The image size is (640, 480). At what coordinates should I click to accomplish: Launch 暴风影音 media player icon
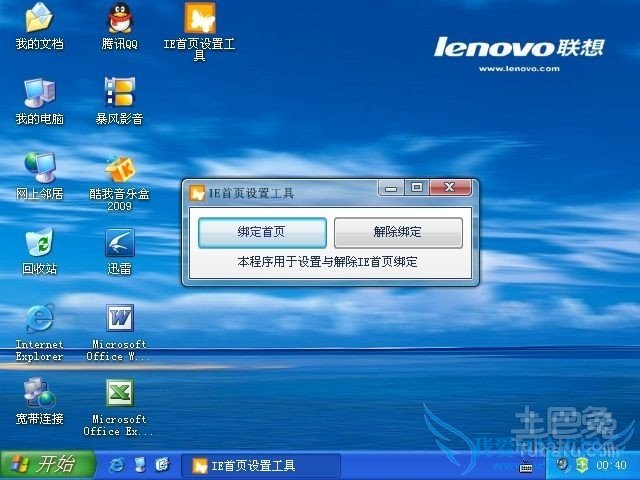click(x=119, y=101)
